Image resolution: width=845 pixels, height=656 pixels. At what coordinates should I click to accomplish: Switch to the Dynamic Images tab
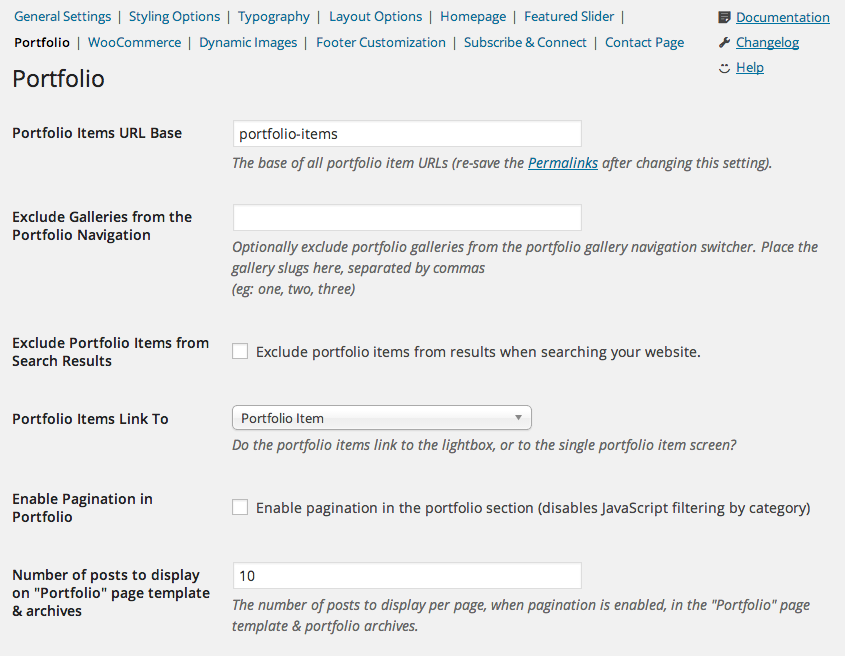[248, 42]
